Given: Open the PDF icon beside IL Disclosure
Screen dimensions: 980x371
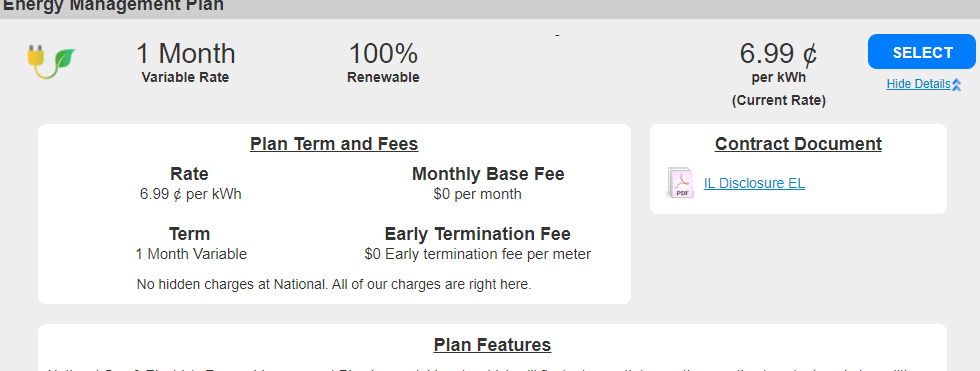Looking at the screenshot, I should (679, 183).
